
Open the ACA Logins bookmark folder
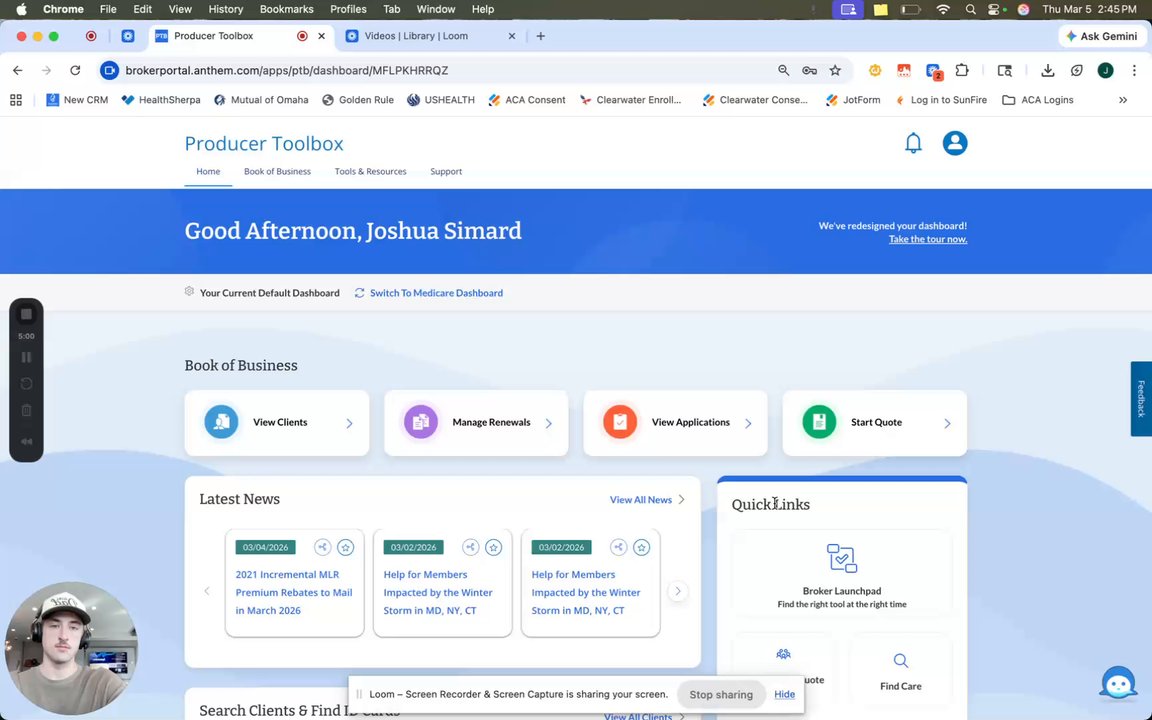[x=1037, y=100]
